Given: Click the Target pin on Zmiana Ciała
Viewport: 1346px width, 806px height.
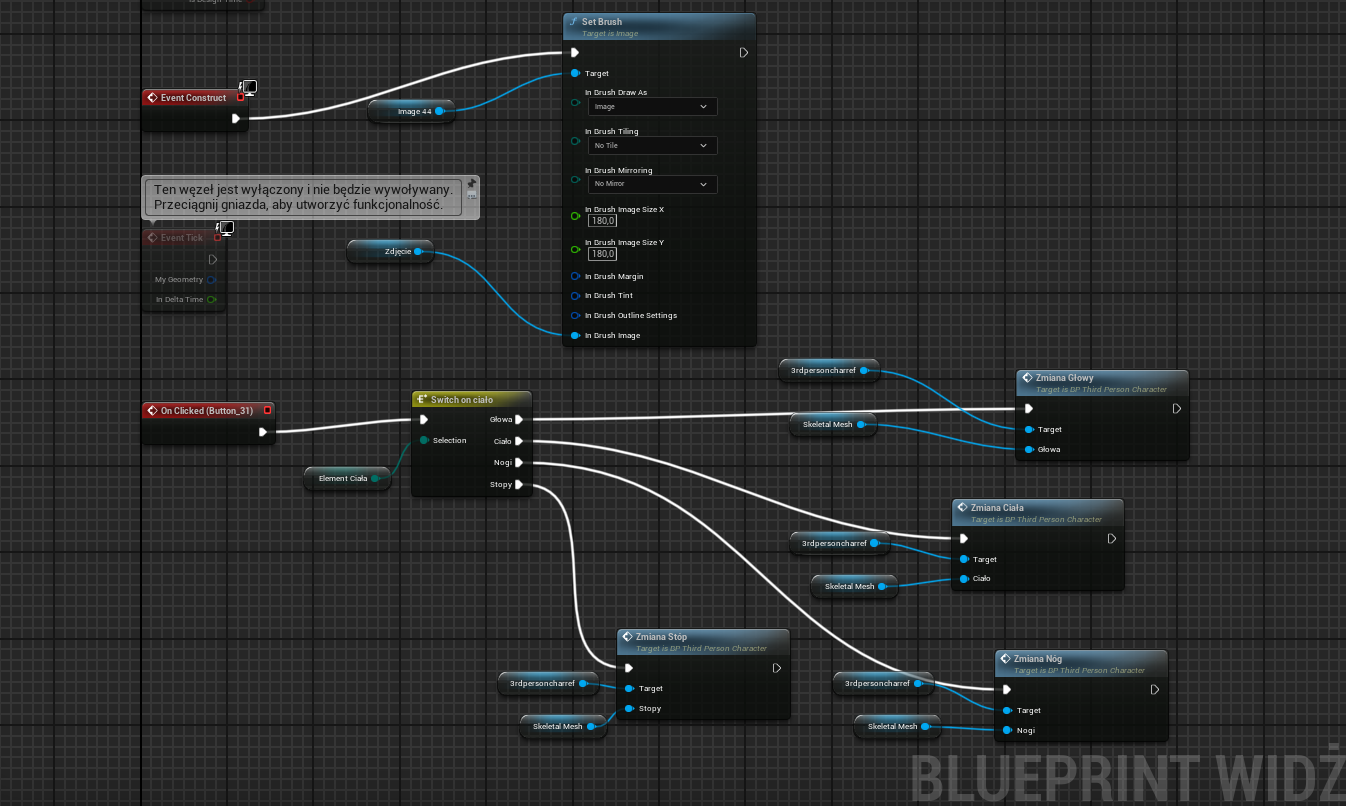Looking at the screenshot, I should [x=963, y=559].
